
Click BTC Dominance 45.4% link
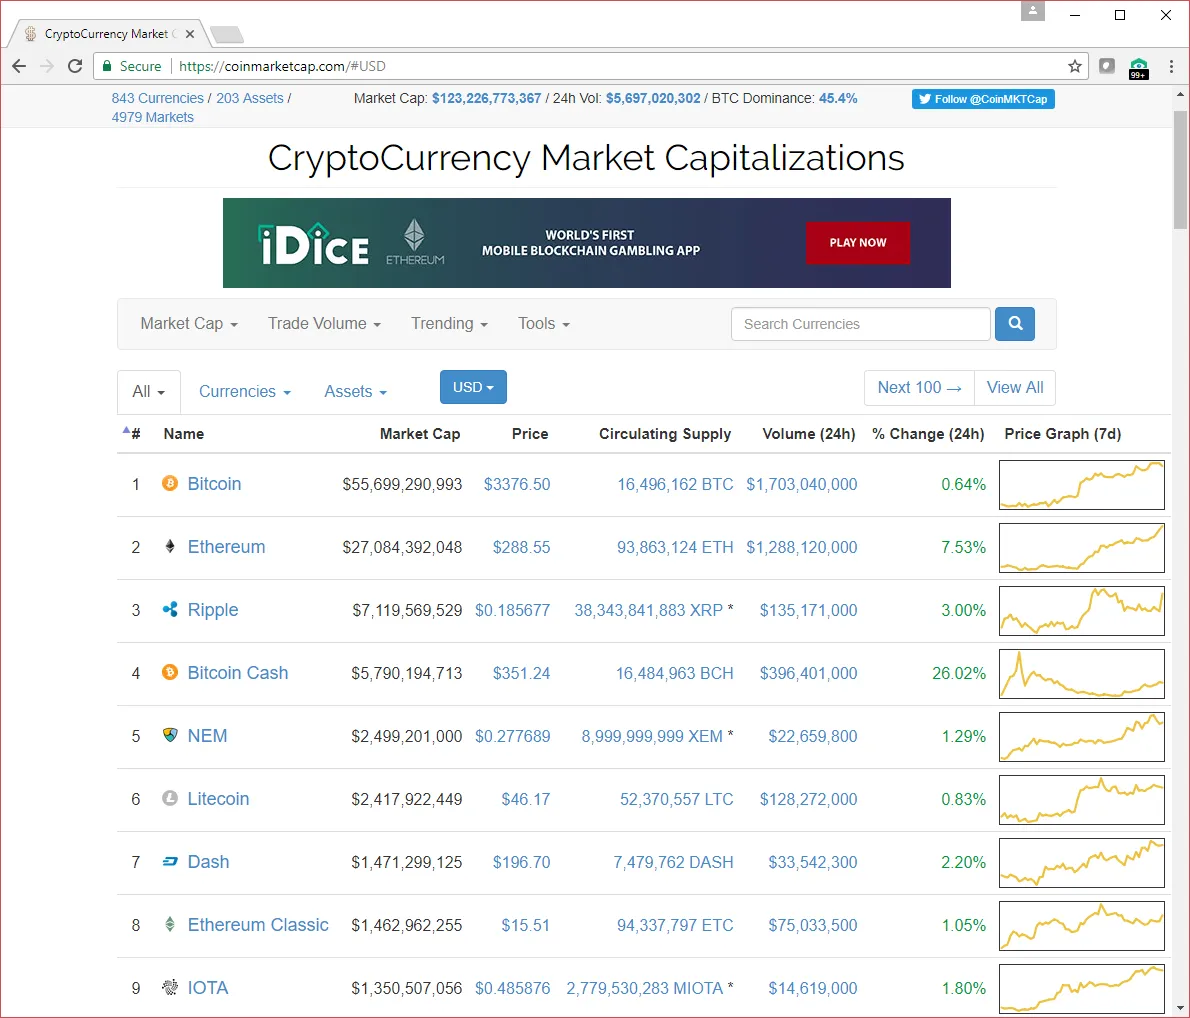click(838, 98)
